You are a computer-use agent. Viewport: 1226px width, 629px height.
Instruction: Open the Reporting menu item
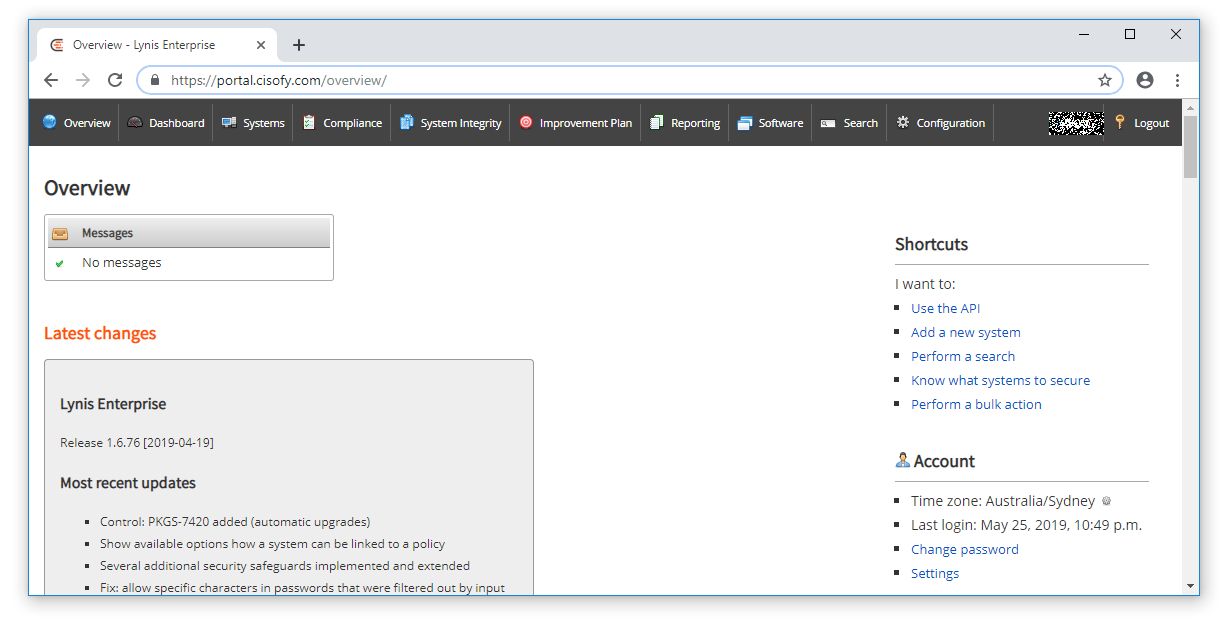pyautogui.click(x=685, y=123)
